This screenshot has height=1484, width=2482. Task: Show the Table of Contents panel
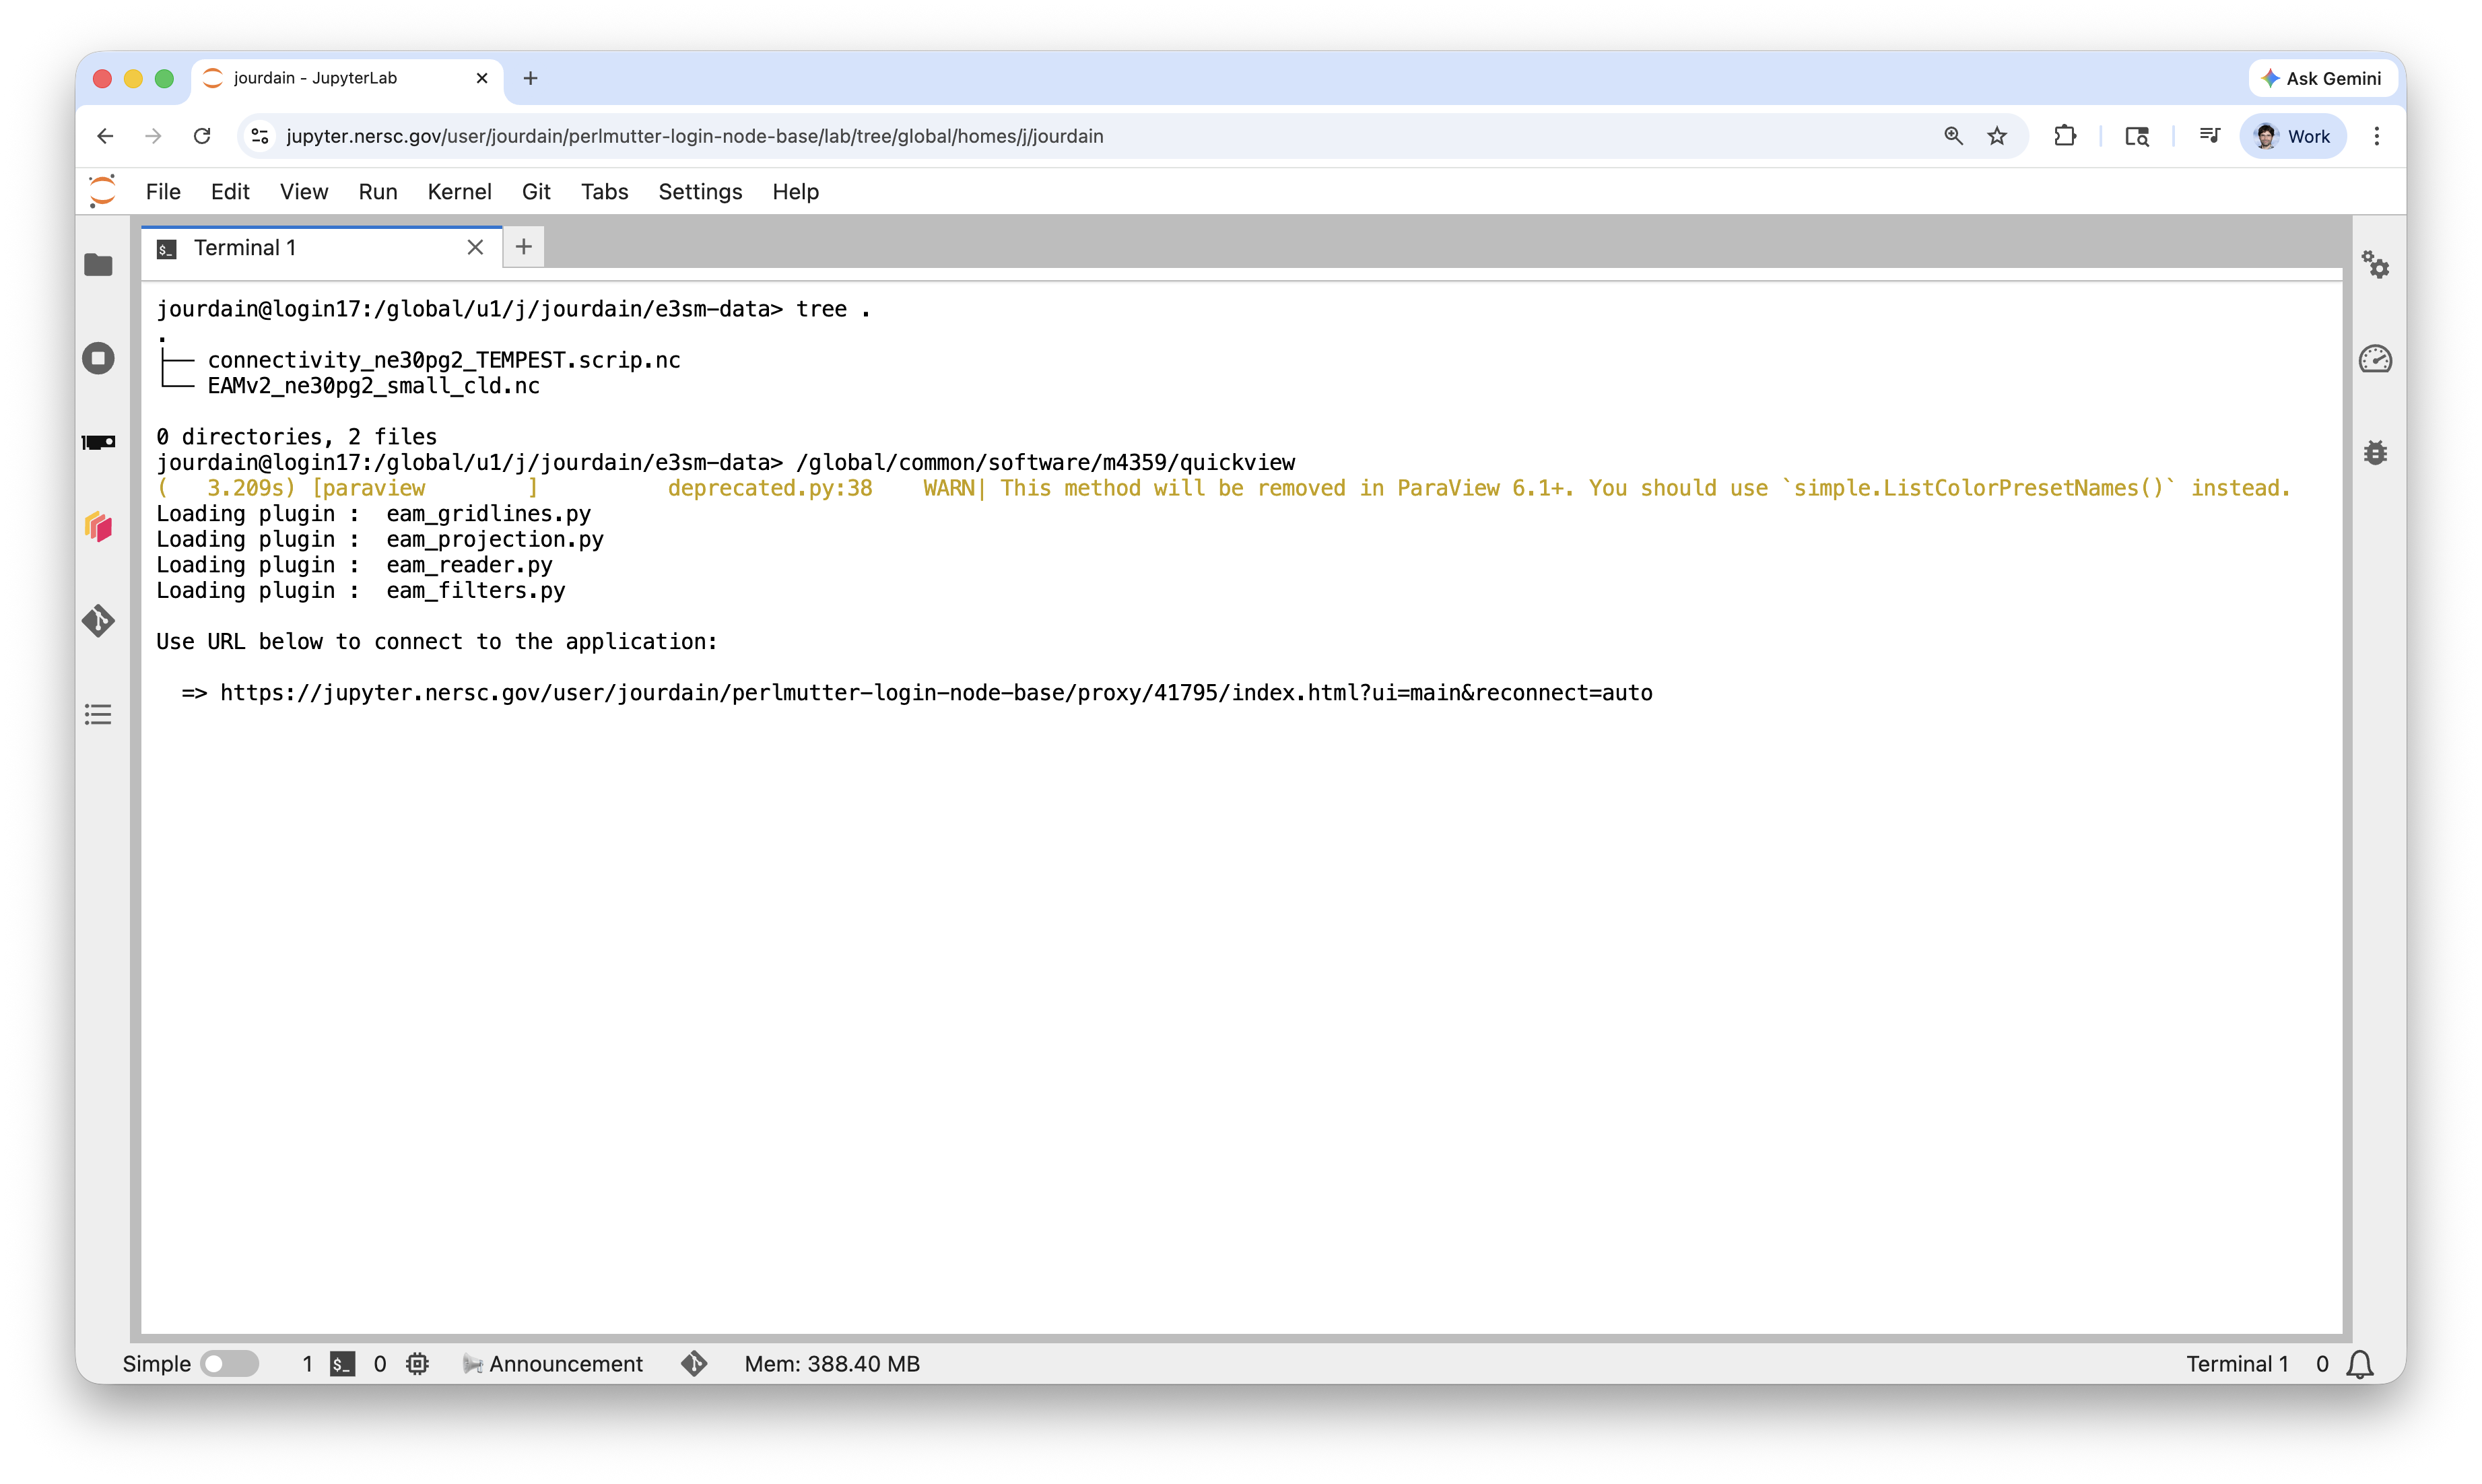(x=98, y=715)
